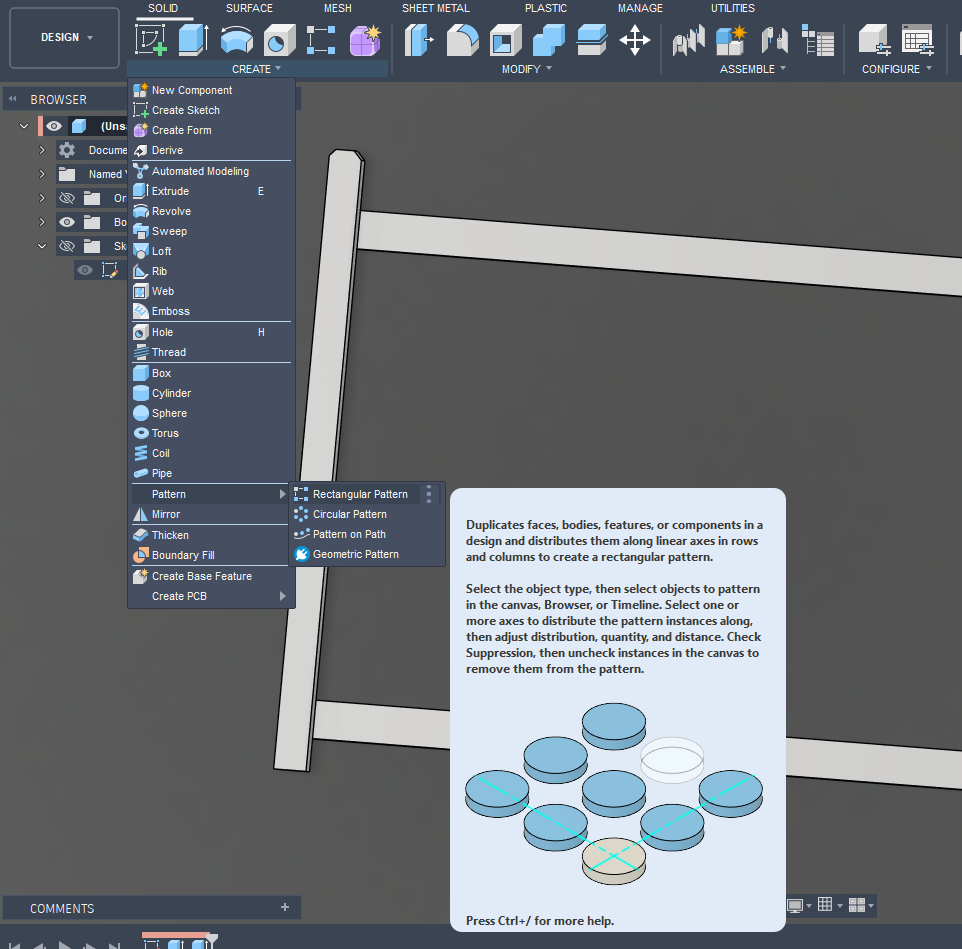The image size is (962, 949).
Task: Click the Joint icon in Assemble group
Action: point(774,40)
